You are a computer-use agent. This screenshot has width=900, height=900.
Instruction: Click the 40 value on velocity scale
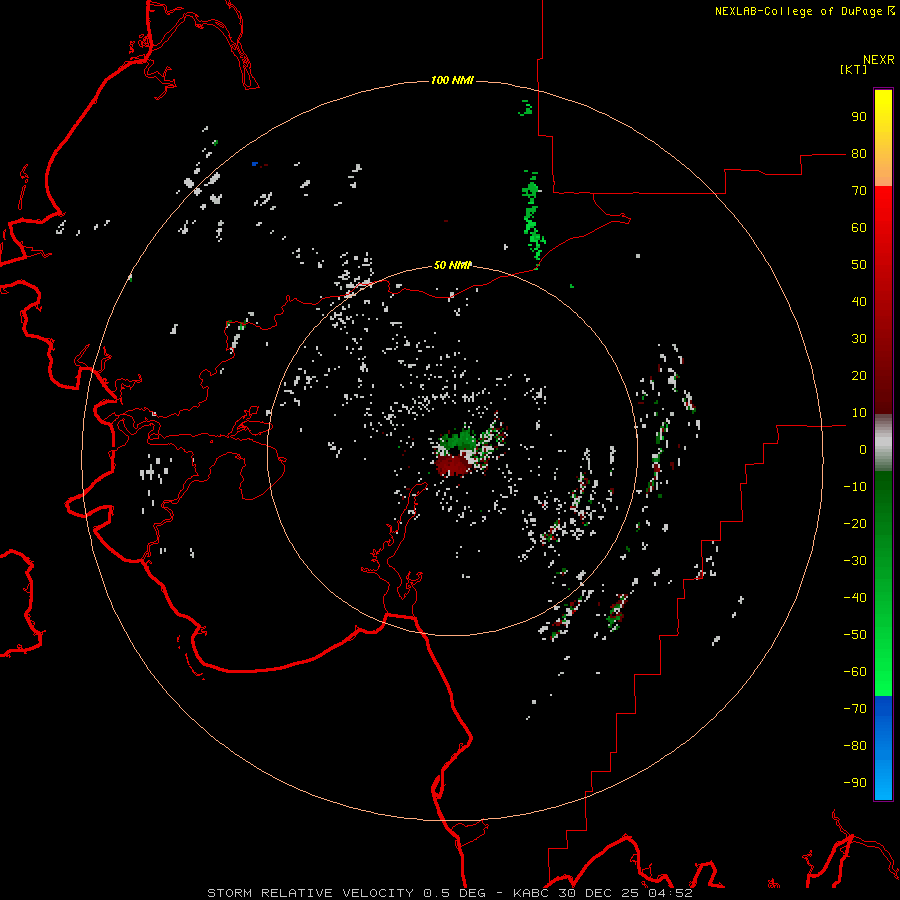point(859,301)
